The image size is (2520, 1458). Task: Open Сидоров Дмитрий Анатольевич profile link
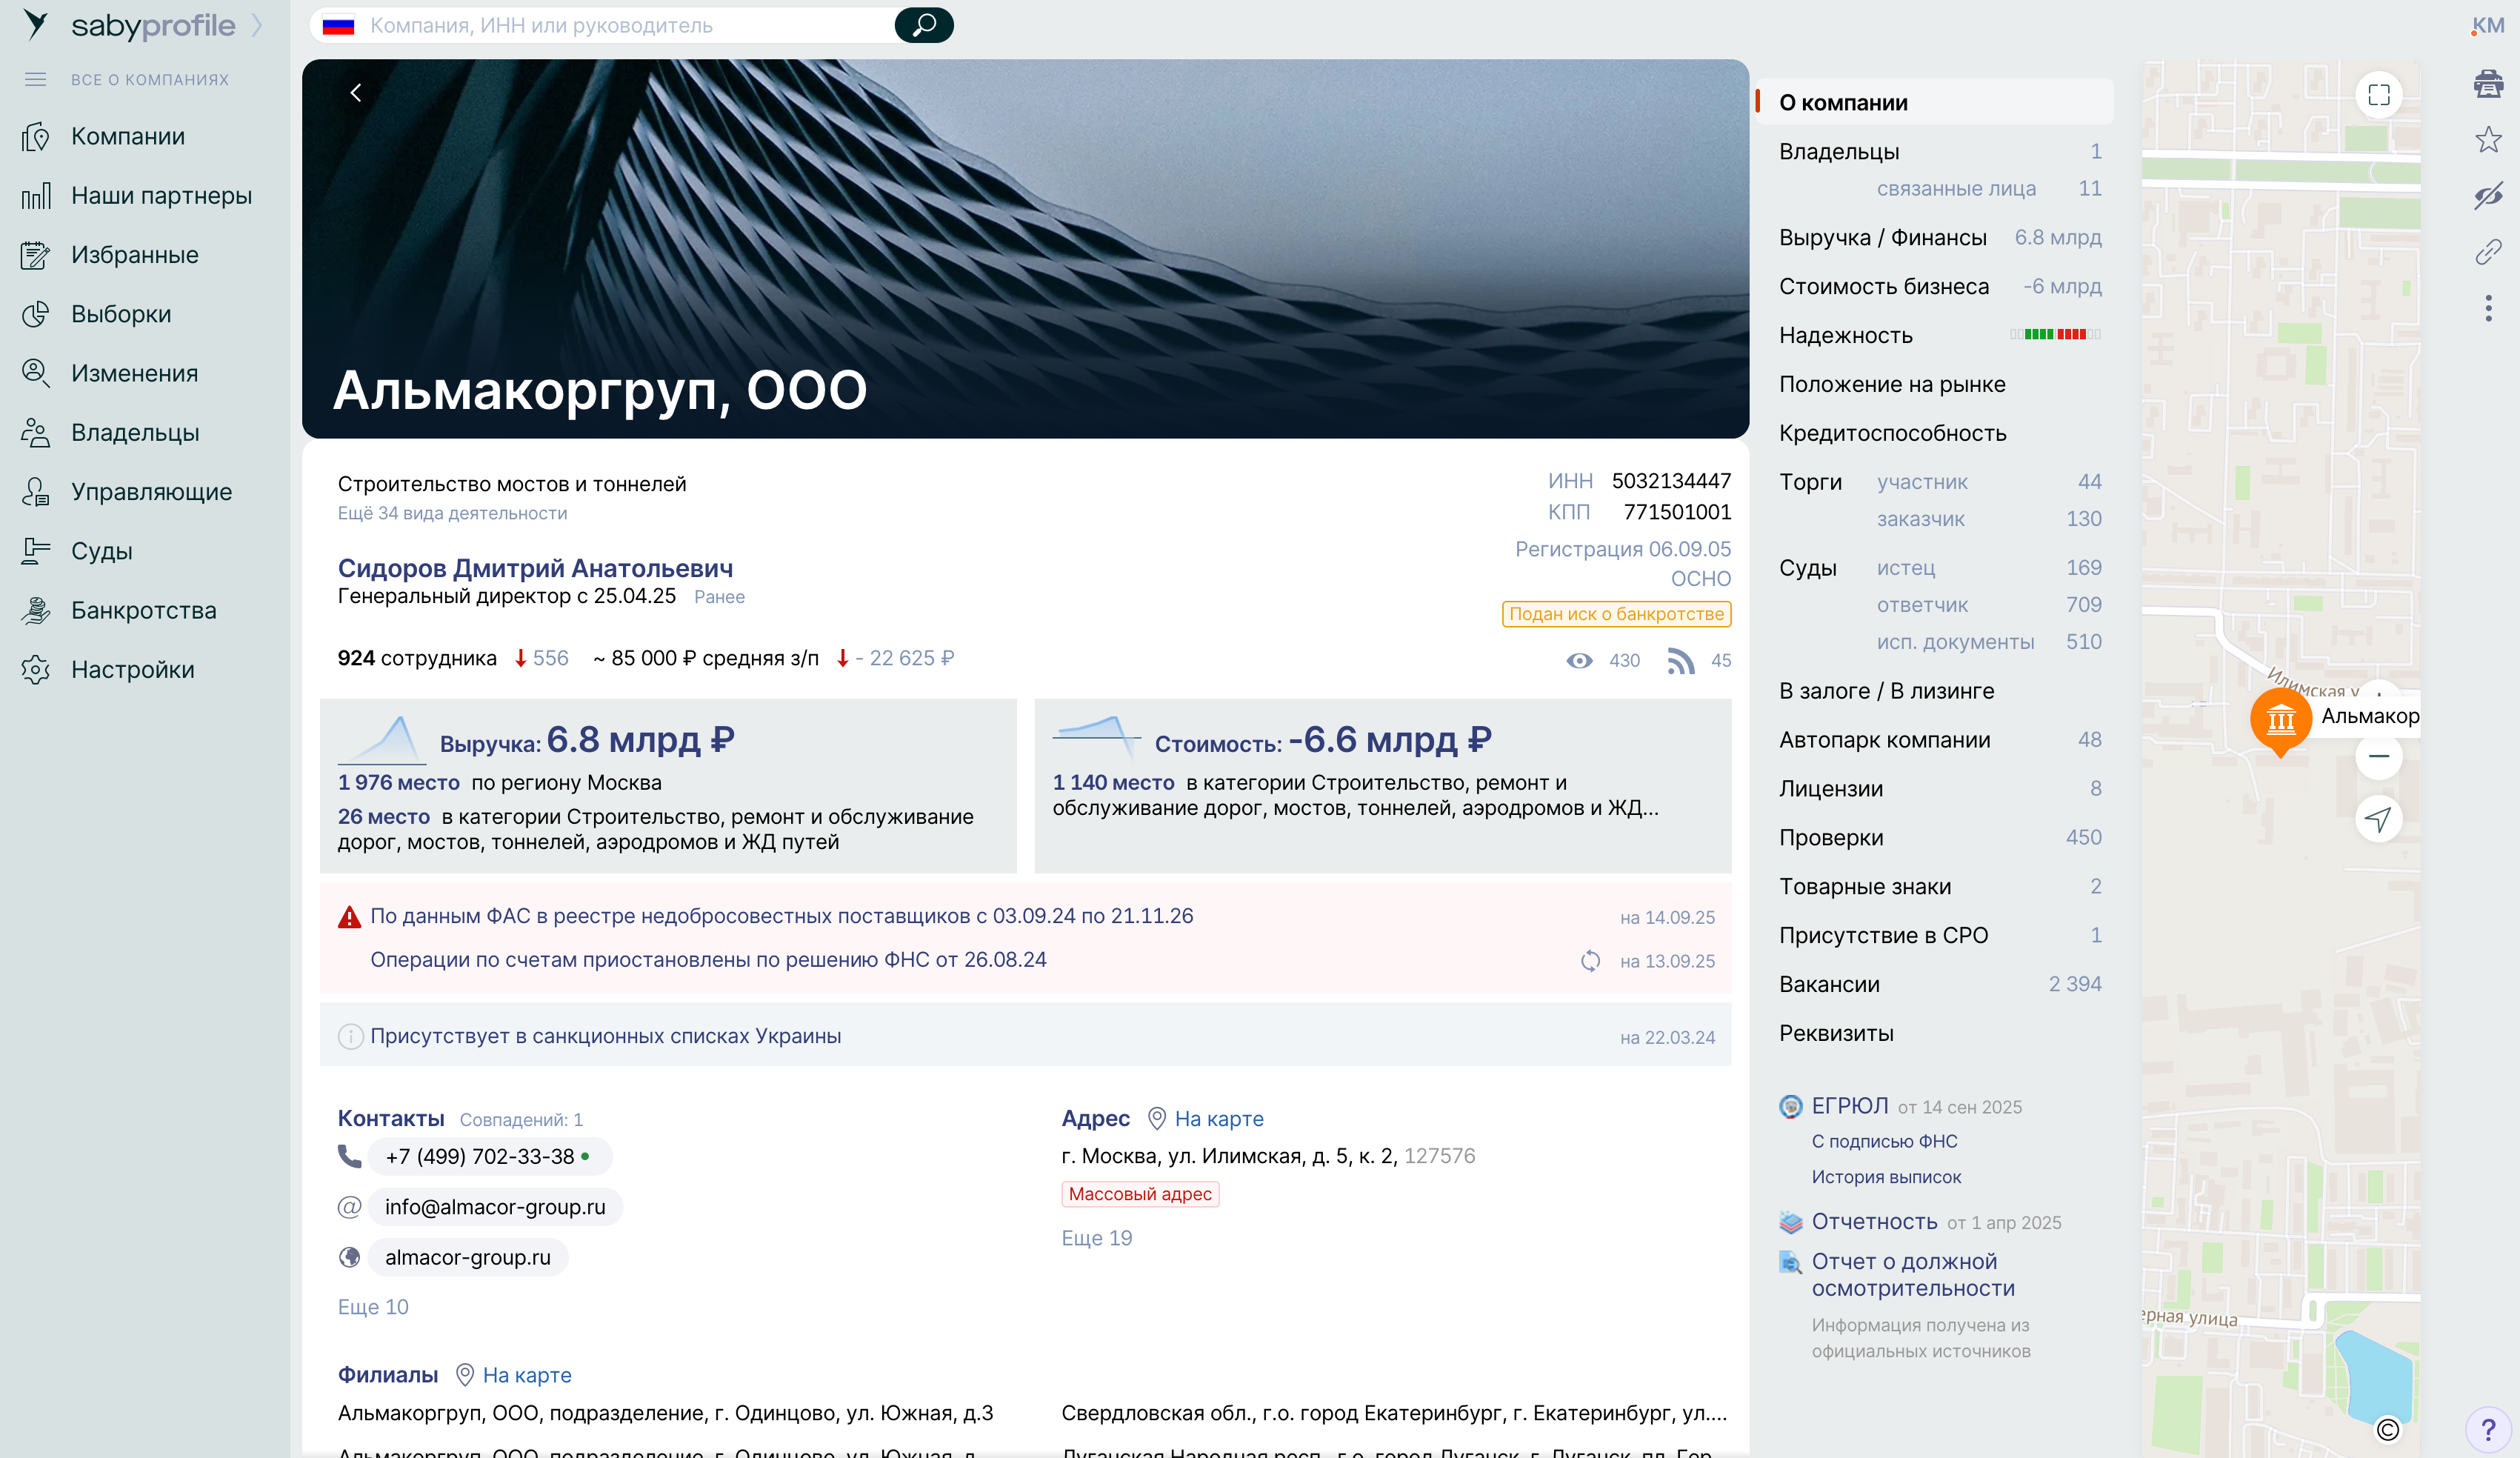(x=535, y=568)
